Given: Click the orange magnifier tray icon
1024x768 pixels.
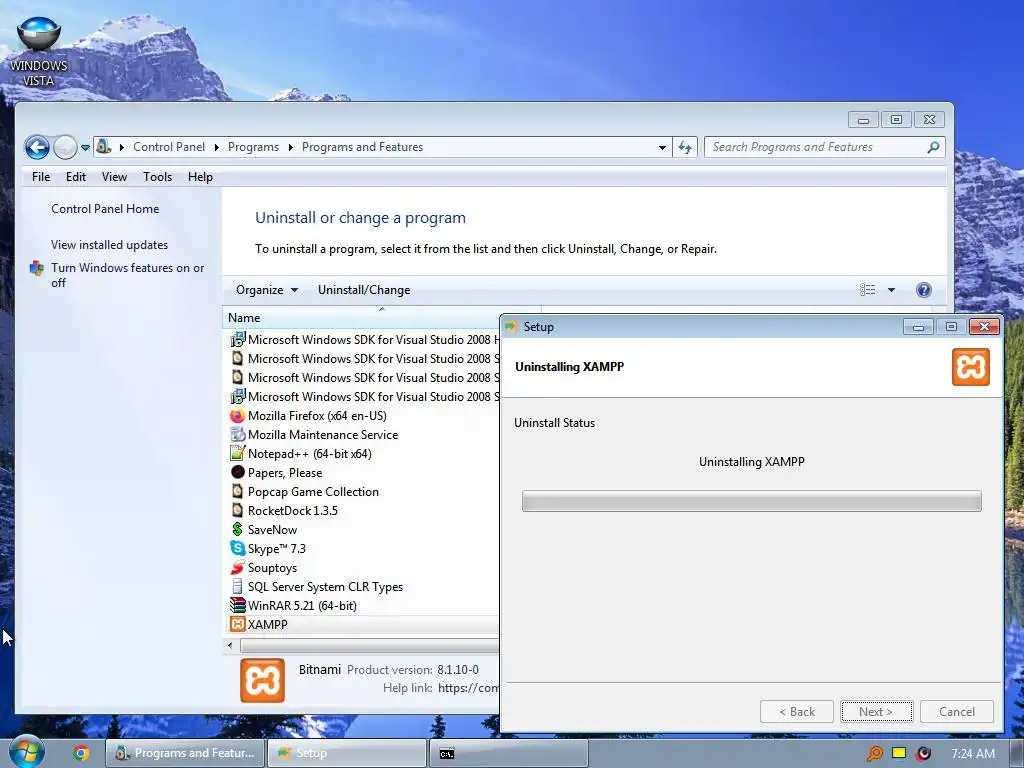Looking at the screenshot, I should pyautogui.click(x=874, y=754).
